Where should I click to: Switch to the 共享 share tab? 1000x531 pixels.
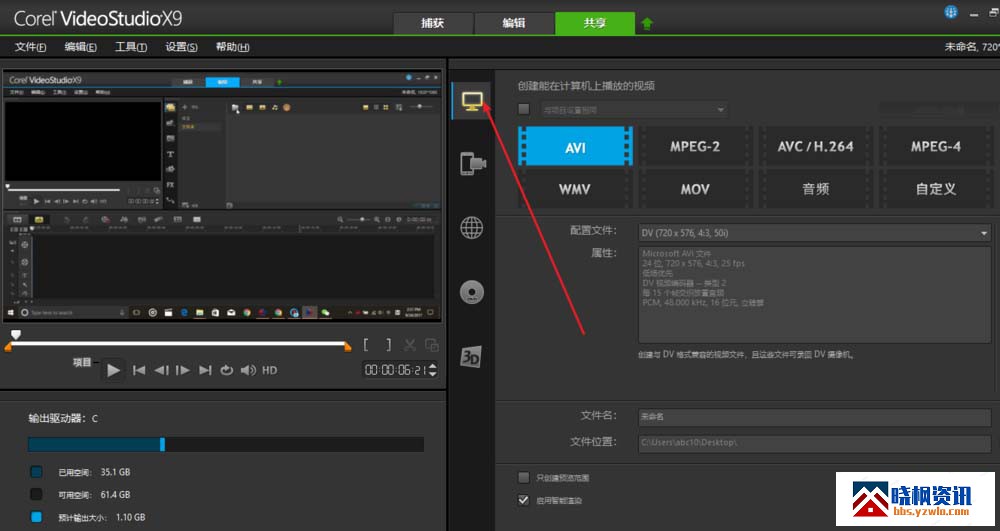pyautogui.click(x=595, y=23)
